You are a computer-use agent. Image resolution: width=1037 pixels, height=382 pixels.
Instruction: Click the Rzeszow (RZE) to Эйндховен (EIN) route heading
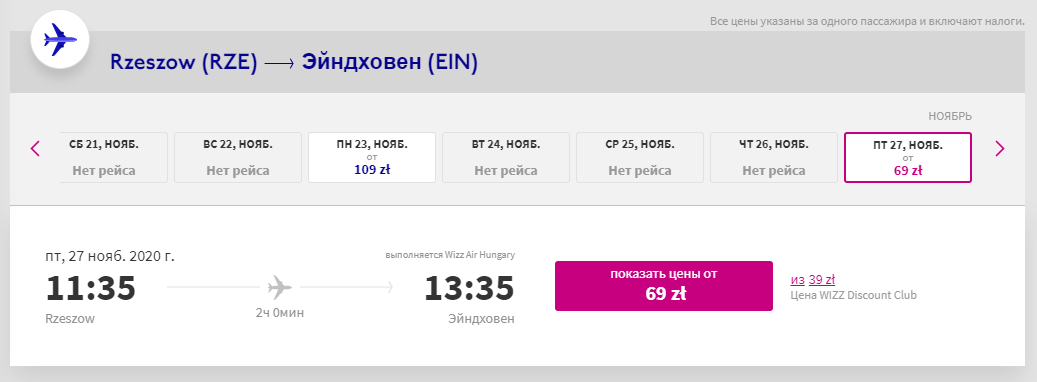click(294, 62)
